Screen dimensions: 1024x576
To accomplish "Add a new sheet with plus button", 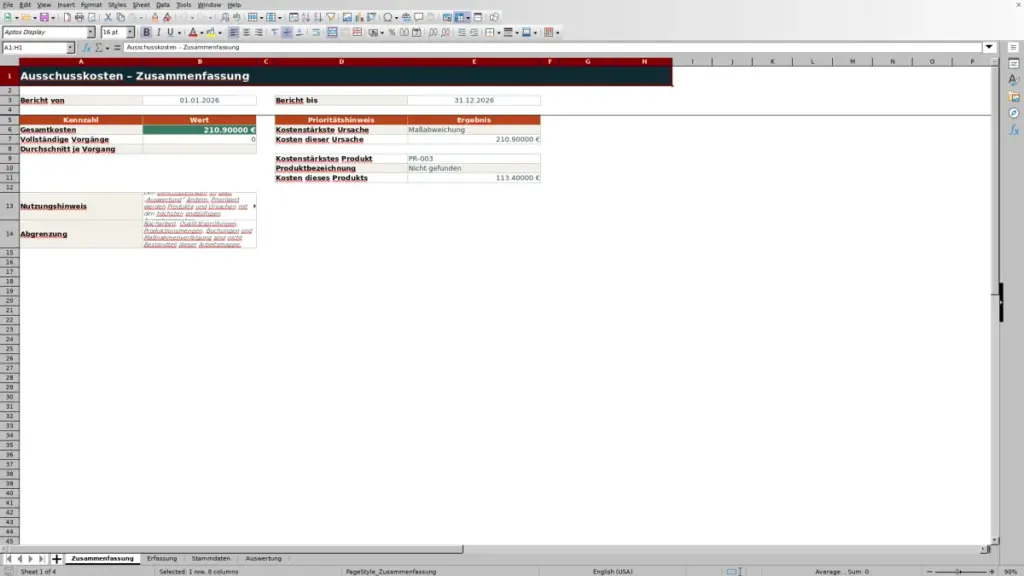I will coord(56,559).
